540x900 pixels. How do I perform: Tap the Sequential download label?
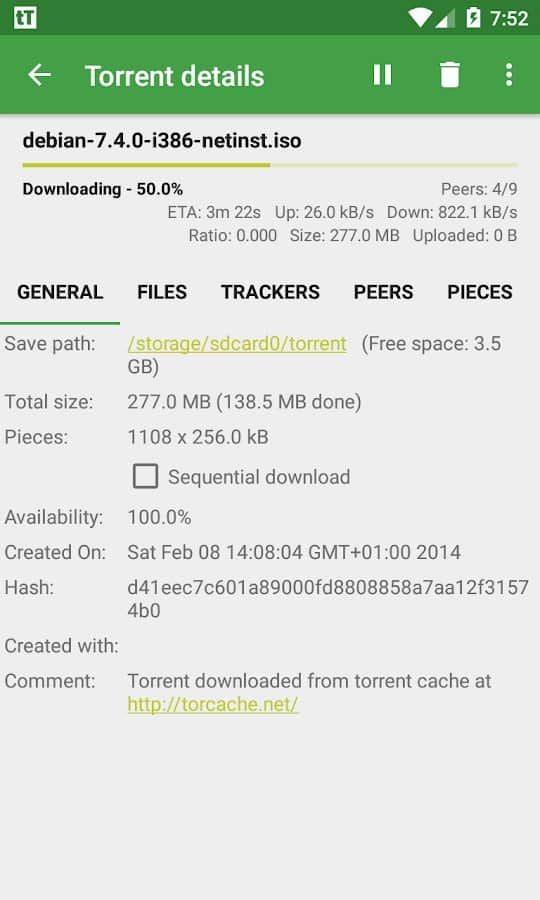tap(259, 477)
